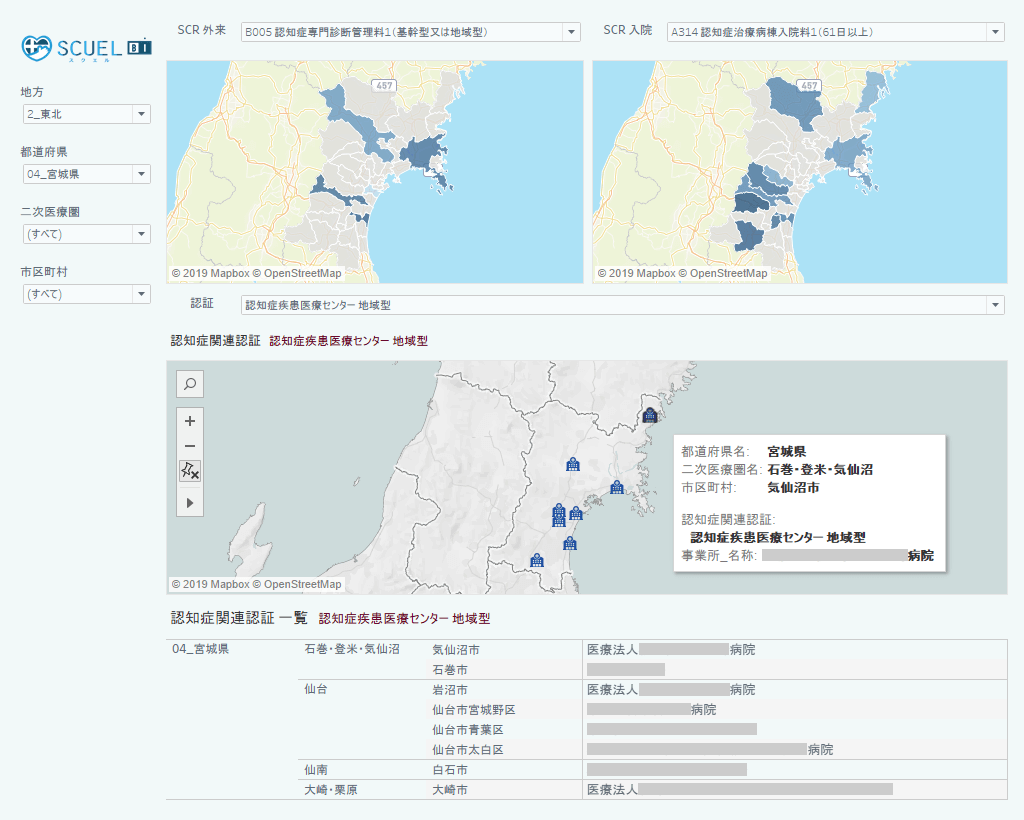The image size is (1024, 820).
Task: Click 仙台市青葉区 in the list
Action: 467,730
